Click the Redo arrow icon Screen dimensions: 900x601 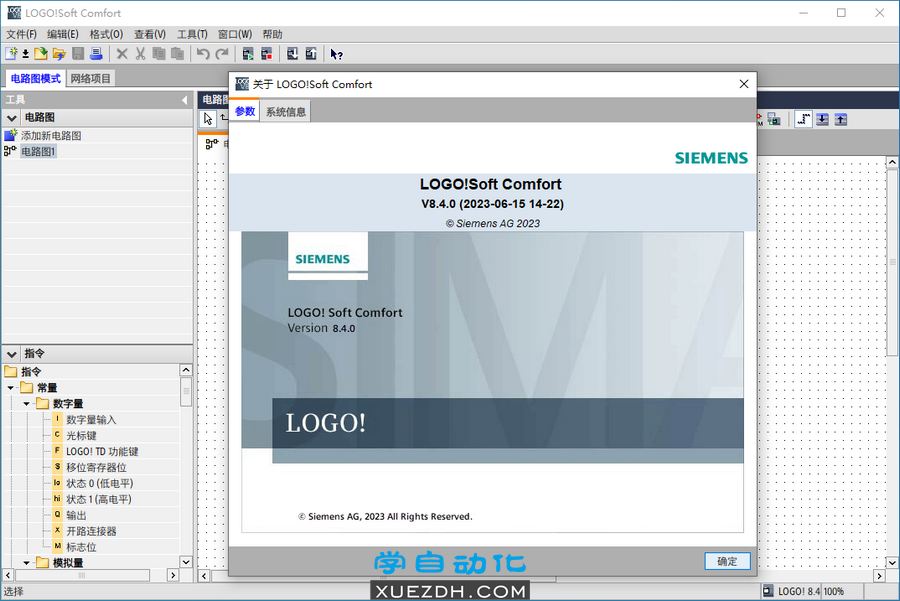tap(222, 54)
